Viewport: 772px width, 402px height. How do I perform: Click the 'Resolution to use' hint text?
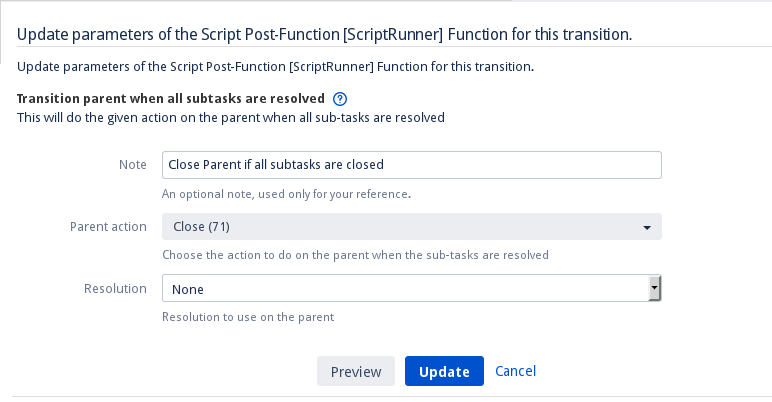247,317
